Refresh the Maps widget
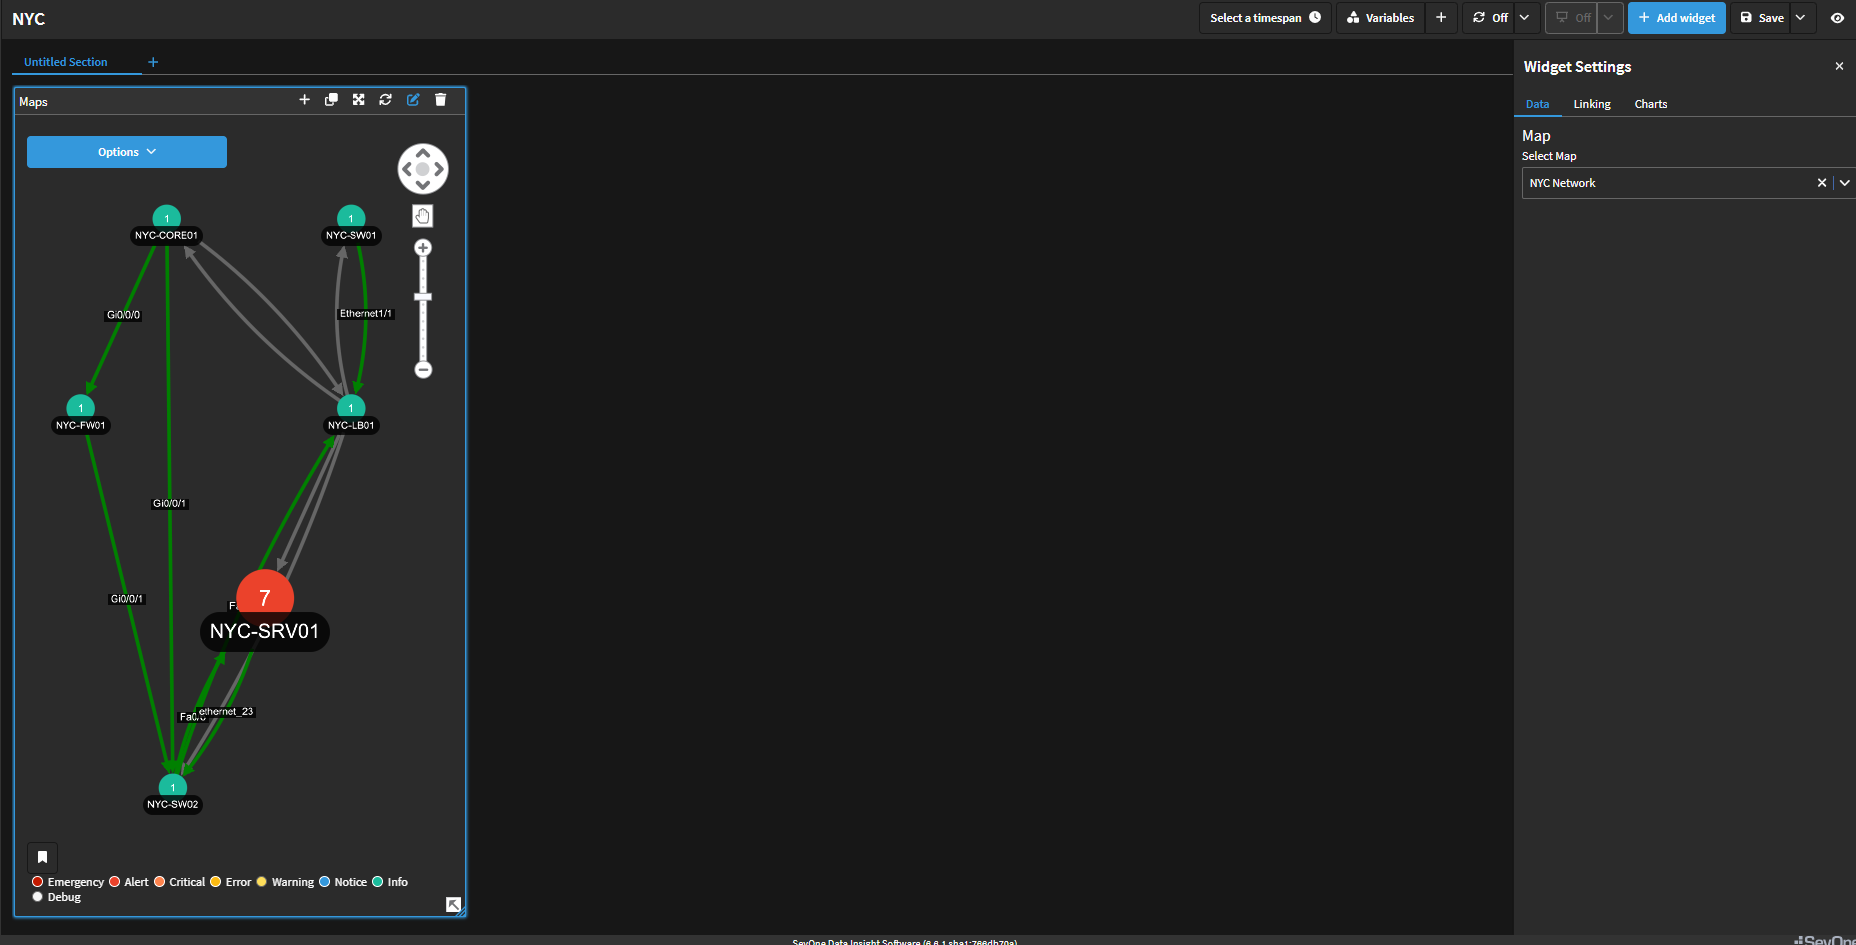The image size is (1856, 945). click(x=385, y=100)
